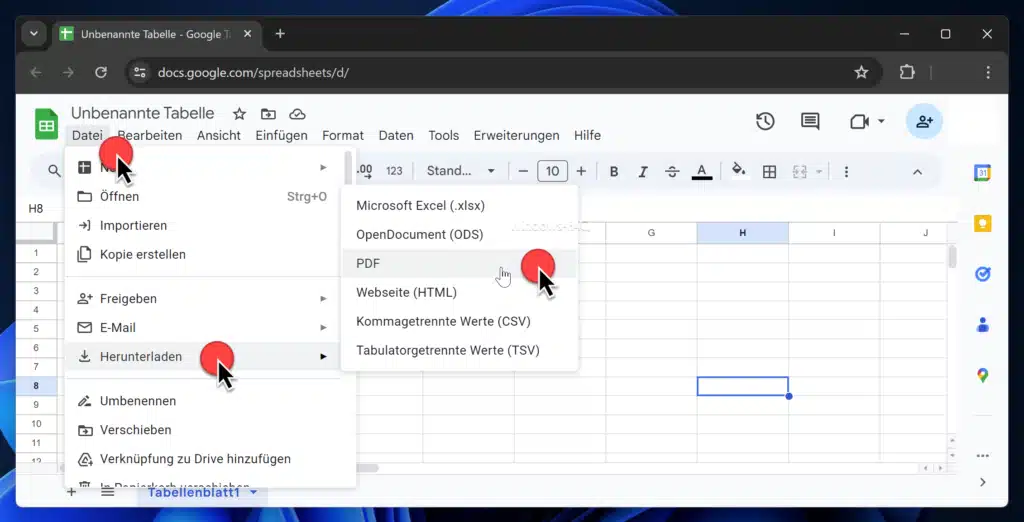Increase font size with plus

[581, 172]
